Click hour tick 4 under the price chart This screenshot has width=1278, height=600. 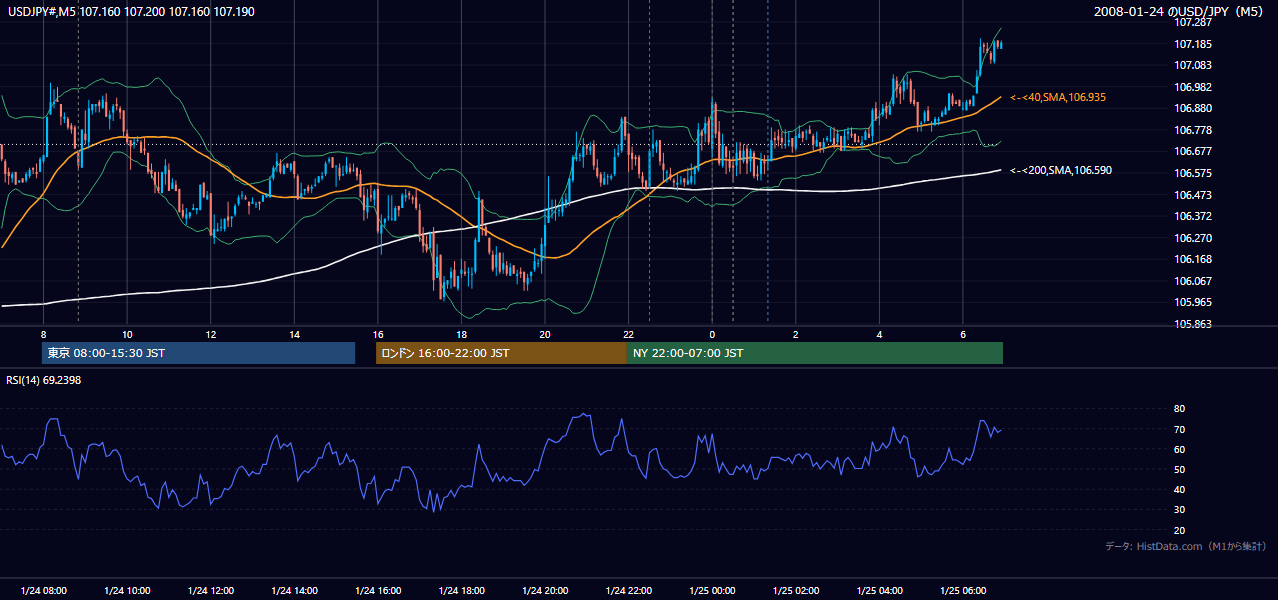880,334
